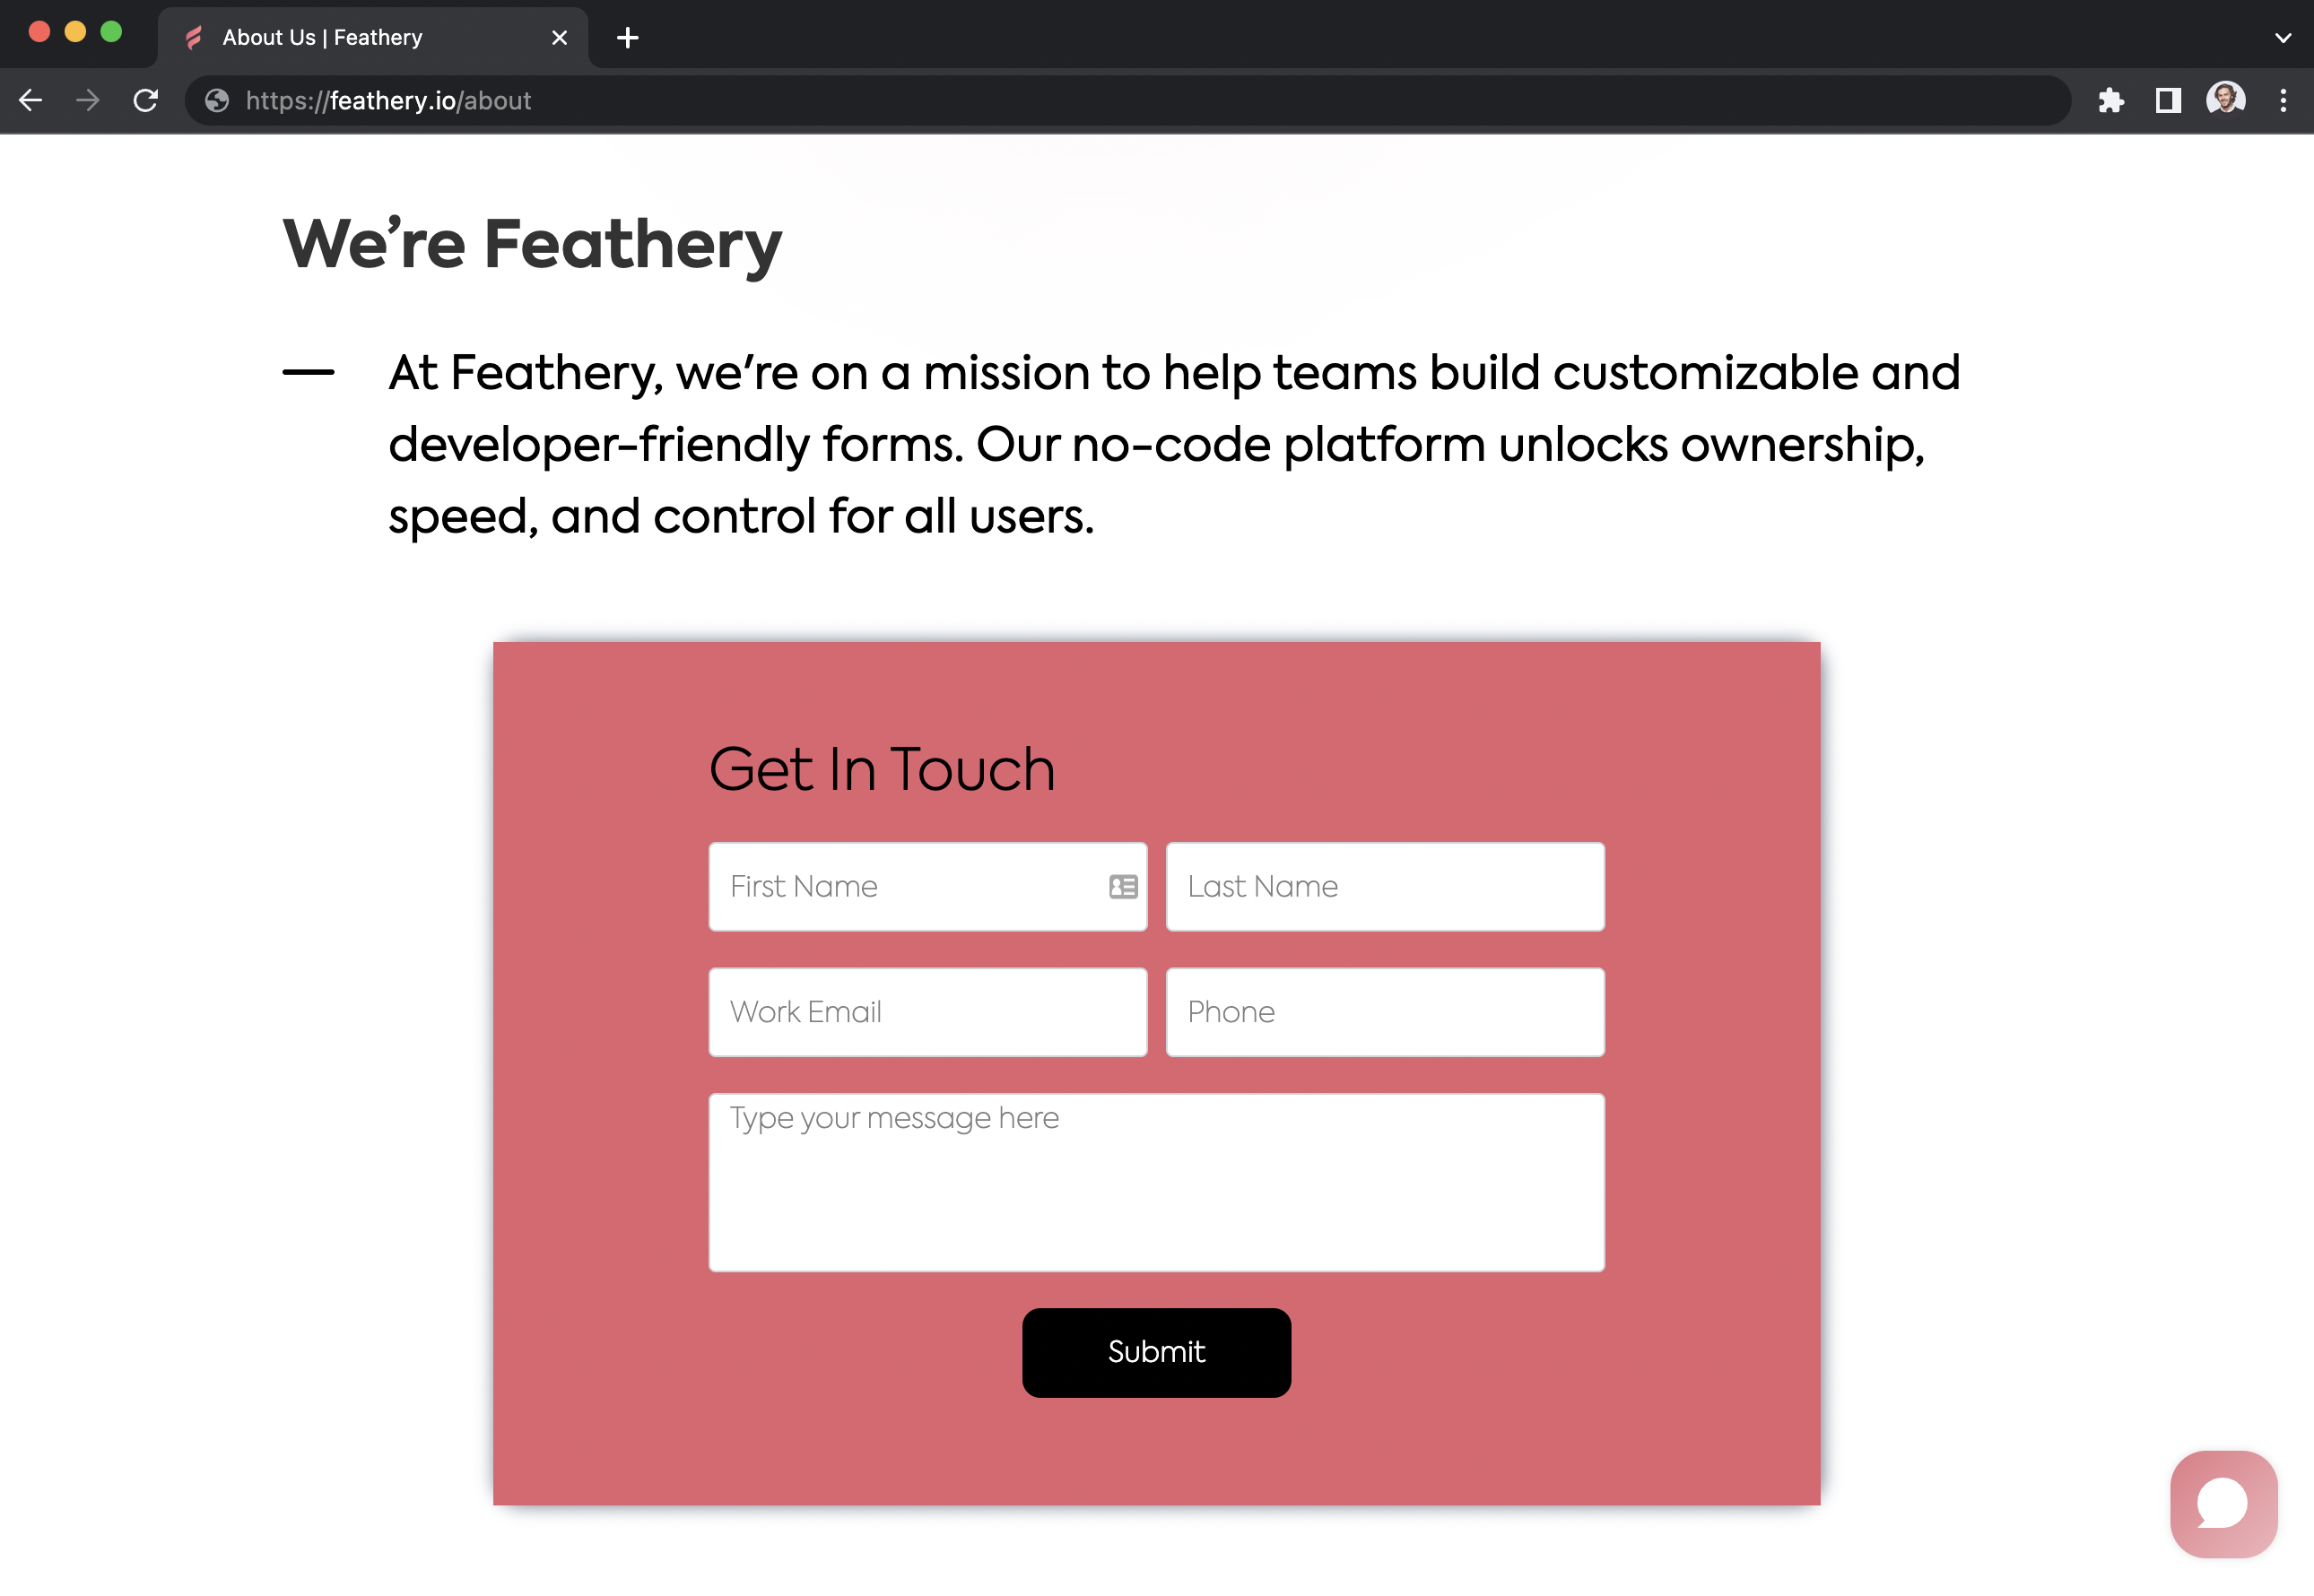Screen dimensions: 2314x1596
Task: Click the browser back navigation arrow
Action: coord(31,100)
